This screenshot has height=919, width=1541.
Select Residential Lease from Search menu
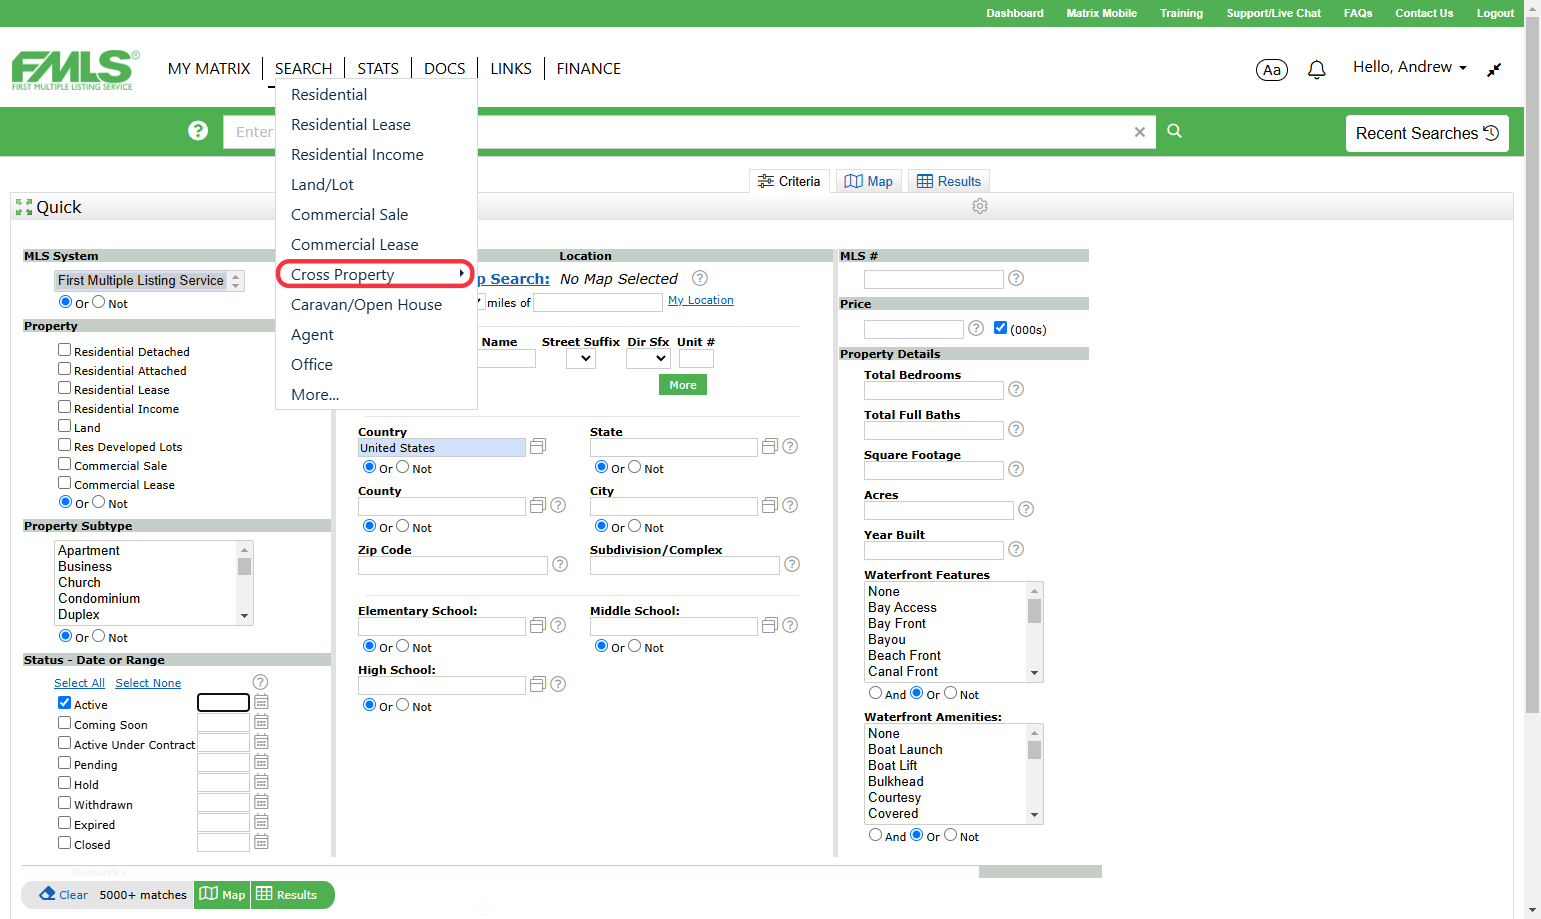click(351, 124)
